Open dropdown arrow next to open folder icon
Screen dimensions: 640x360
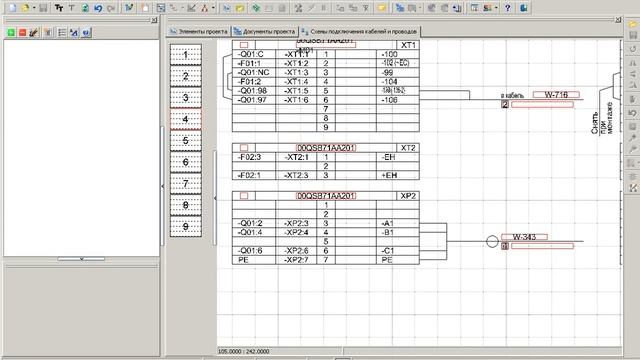point(34,7)
